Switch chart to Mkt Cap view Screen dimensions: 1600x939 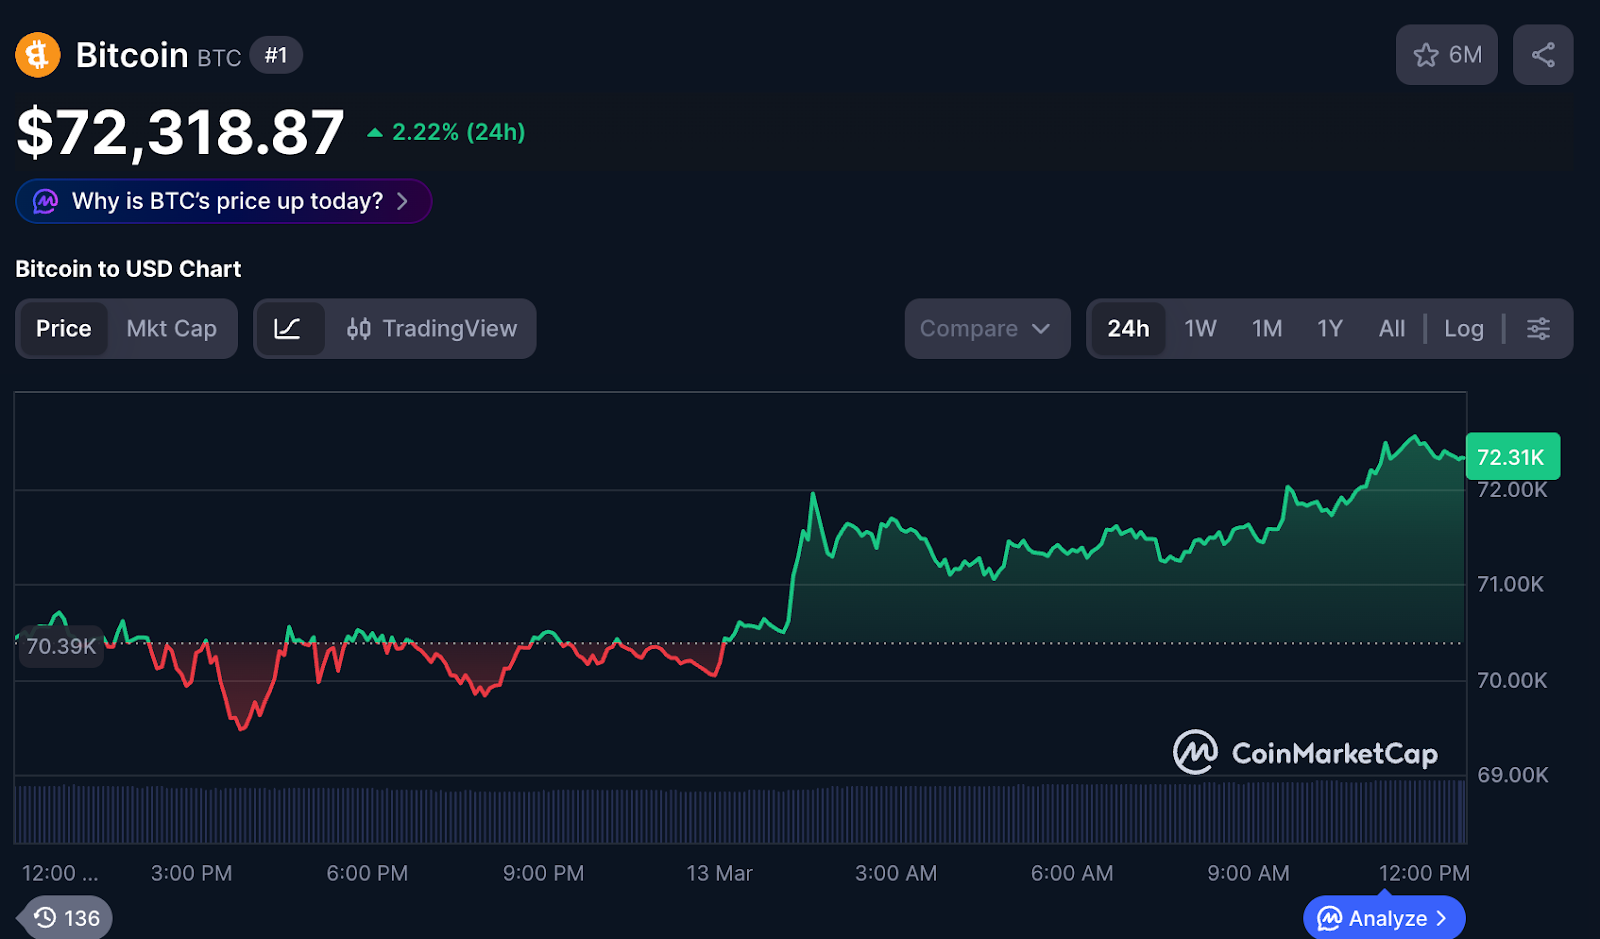click(x=171, y=329)
